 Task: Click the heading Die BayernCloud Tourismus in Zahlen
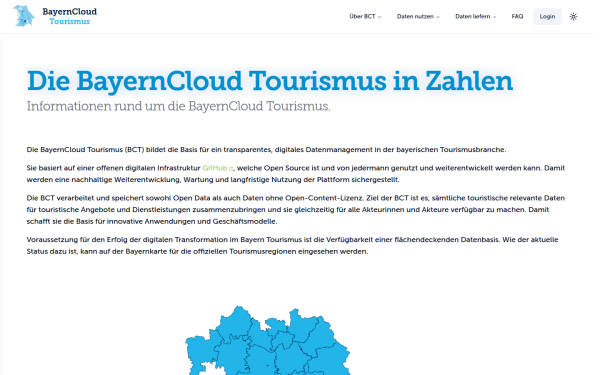tap(270, 81)
